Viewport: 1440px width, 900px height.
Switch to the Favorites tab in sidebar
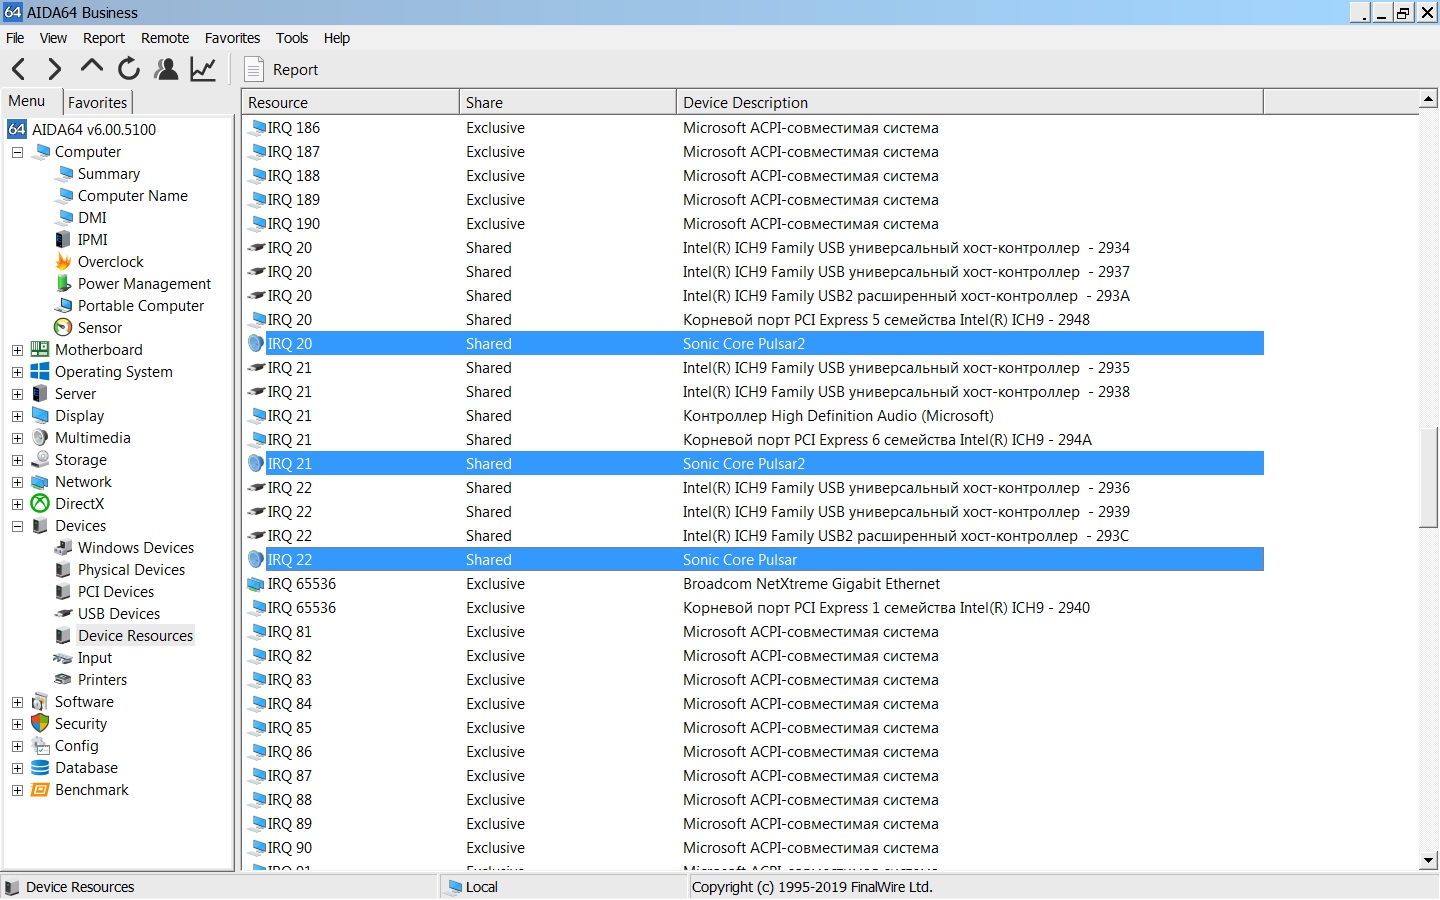click(x=98, y=102)
